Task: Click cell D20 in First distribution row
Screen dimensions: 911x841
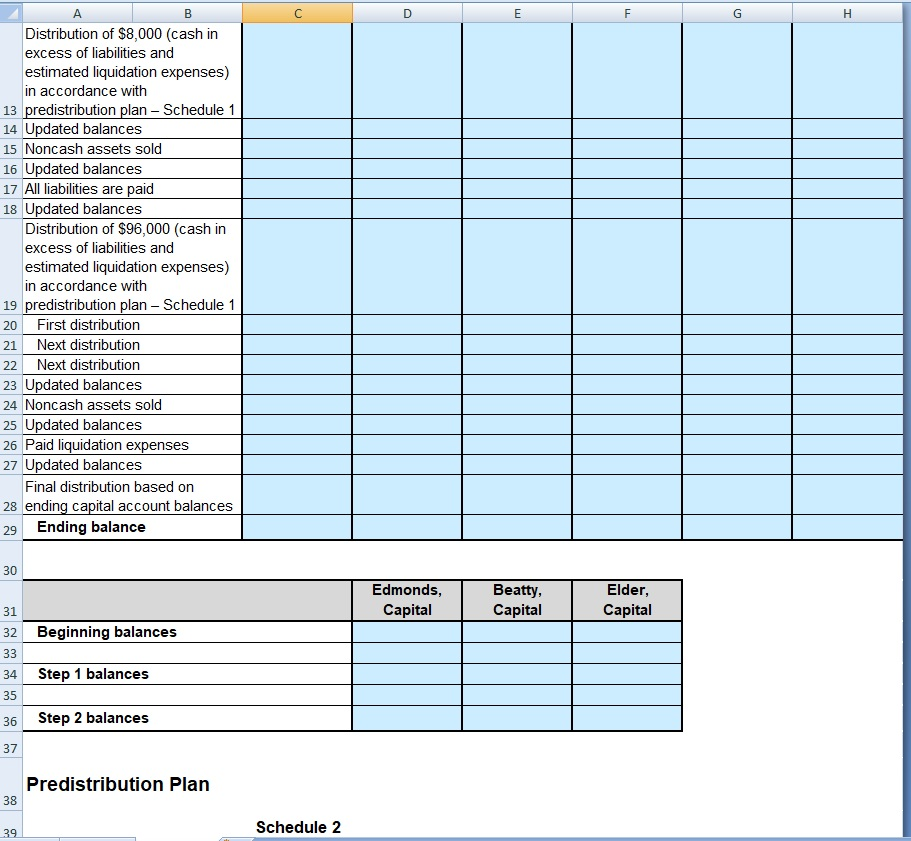Action: click(x=407, y=325)
